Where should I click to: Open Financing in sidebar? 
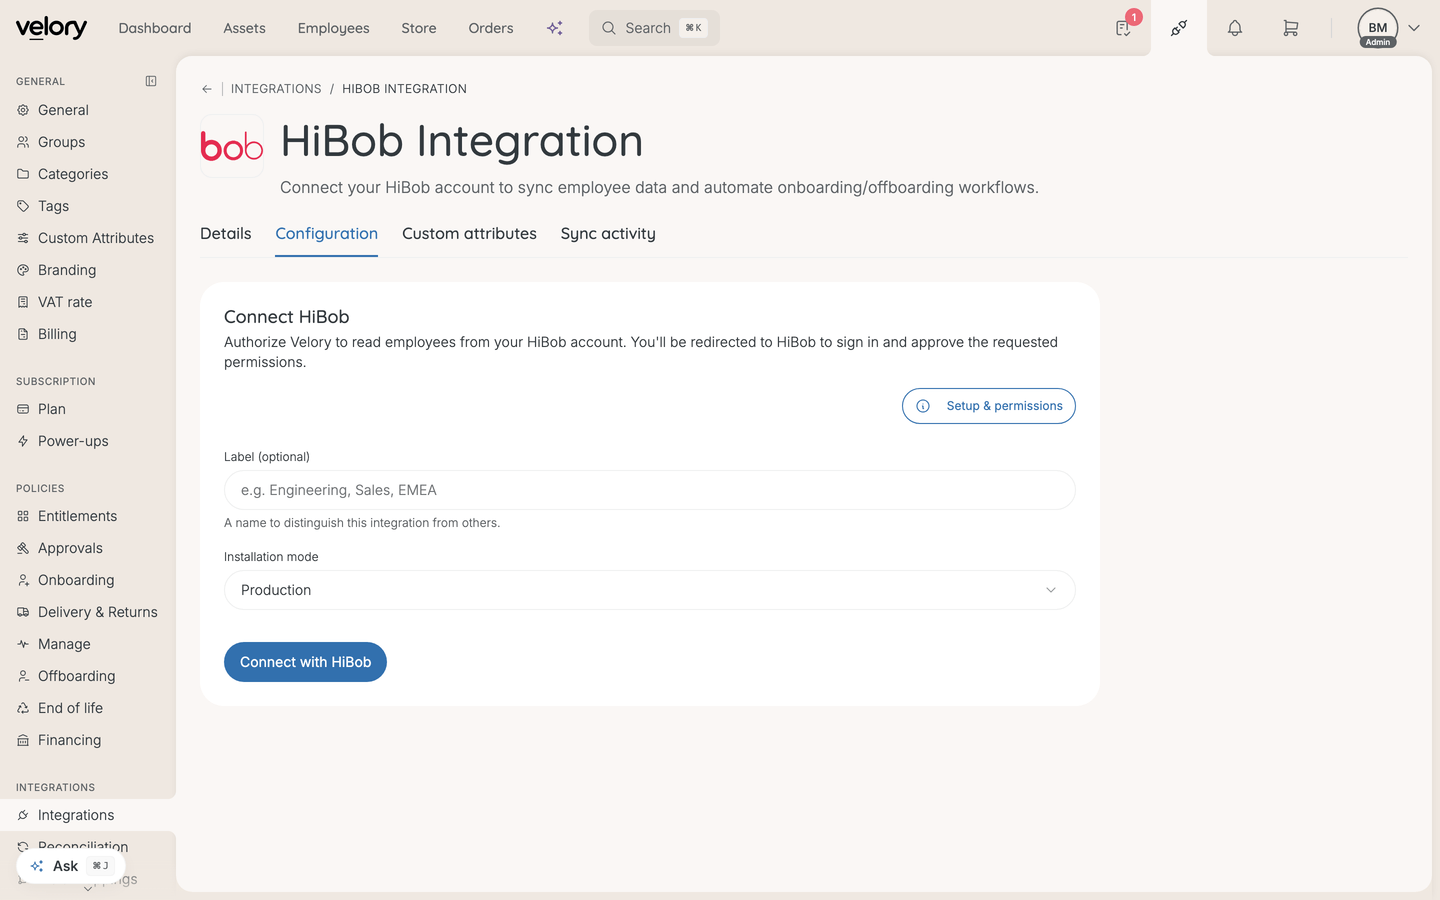pos(69,740)
